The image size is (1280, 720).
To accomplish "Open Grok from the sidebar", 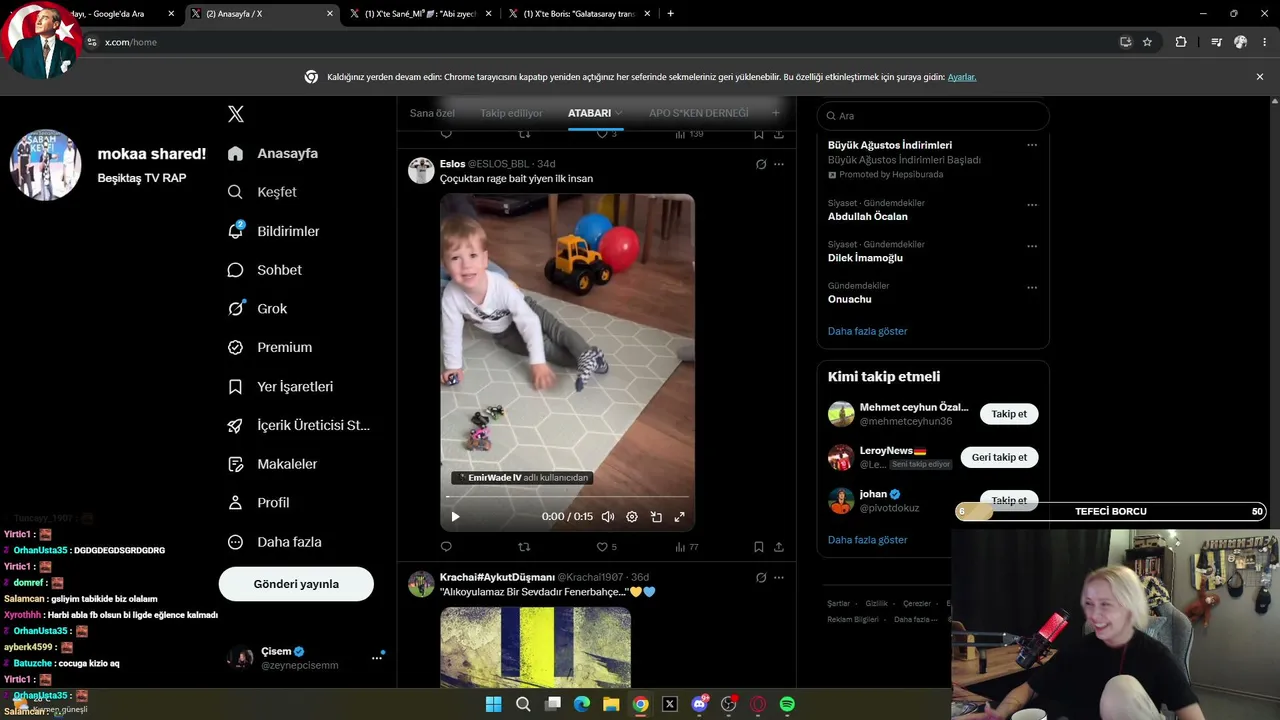I will (x=258, y=309).
